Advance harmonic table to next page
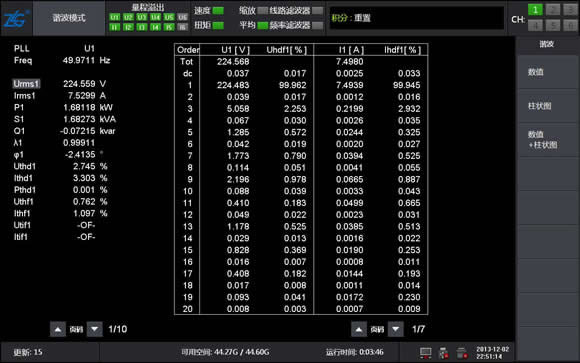The height and width of the screenshot is (363, 580). click(396, 329)
